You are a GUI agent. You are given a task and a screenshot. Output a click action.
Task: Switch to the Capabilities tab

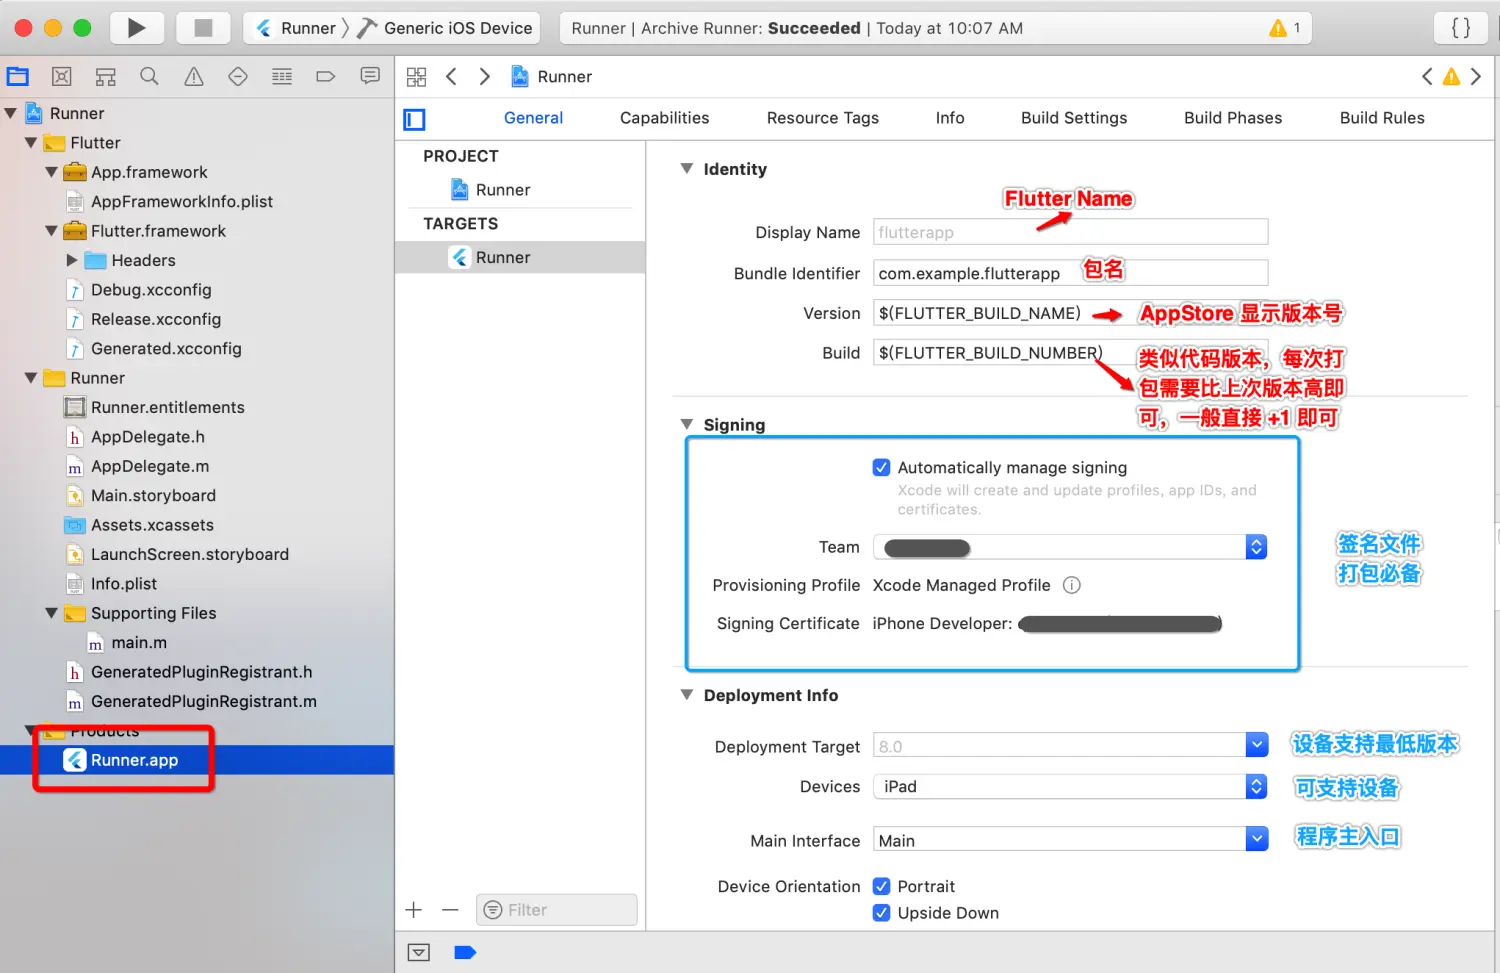(664, 118)
